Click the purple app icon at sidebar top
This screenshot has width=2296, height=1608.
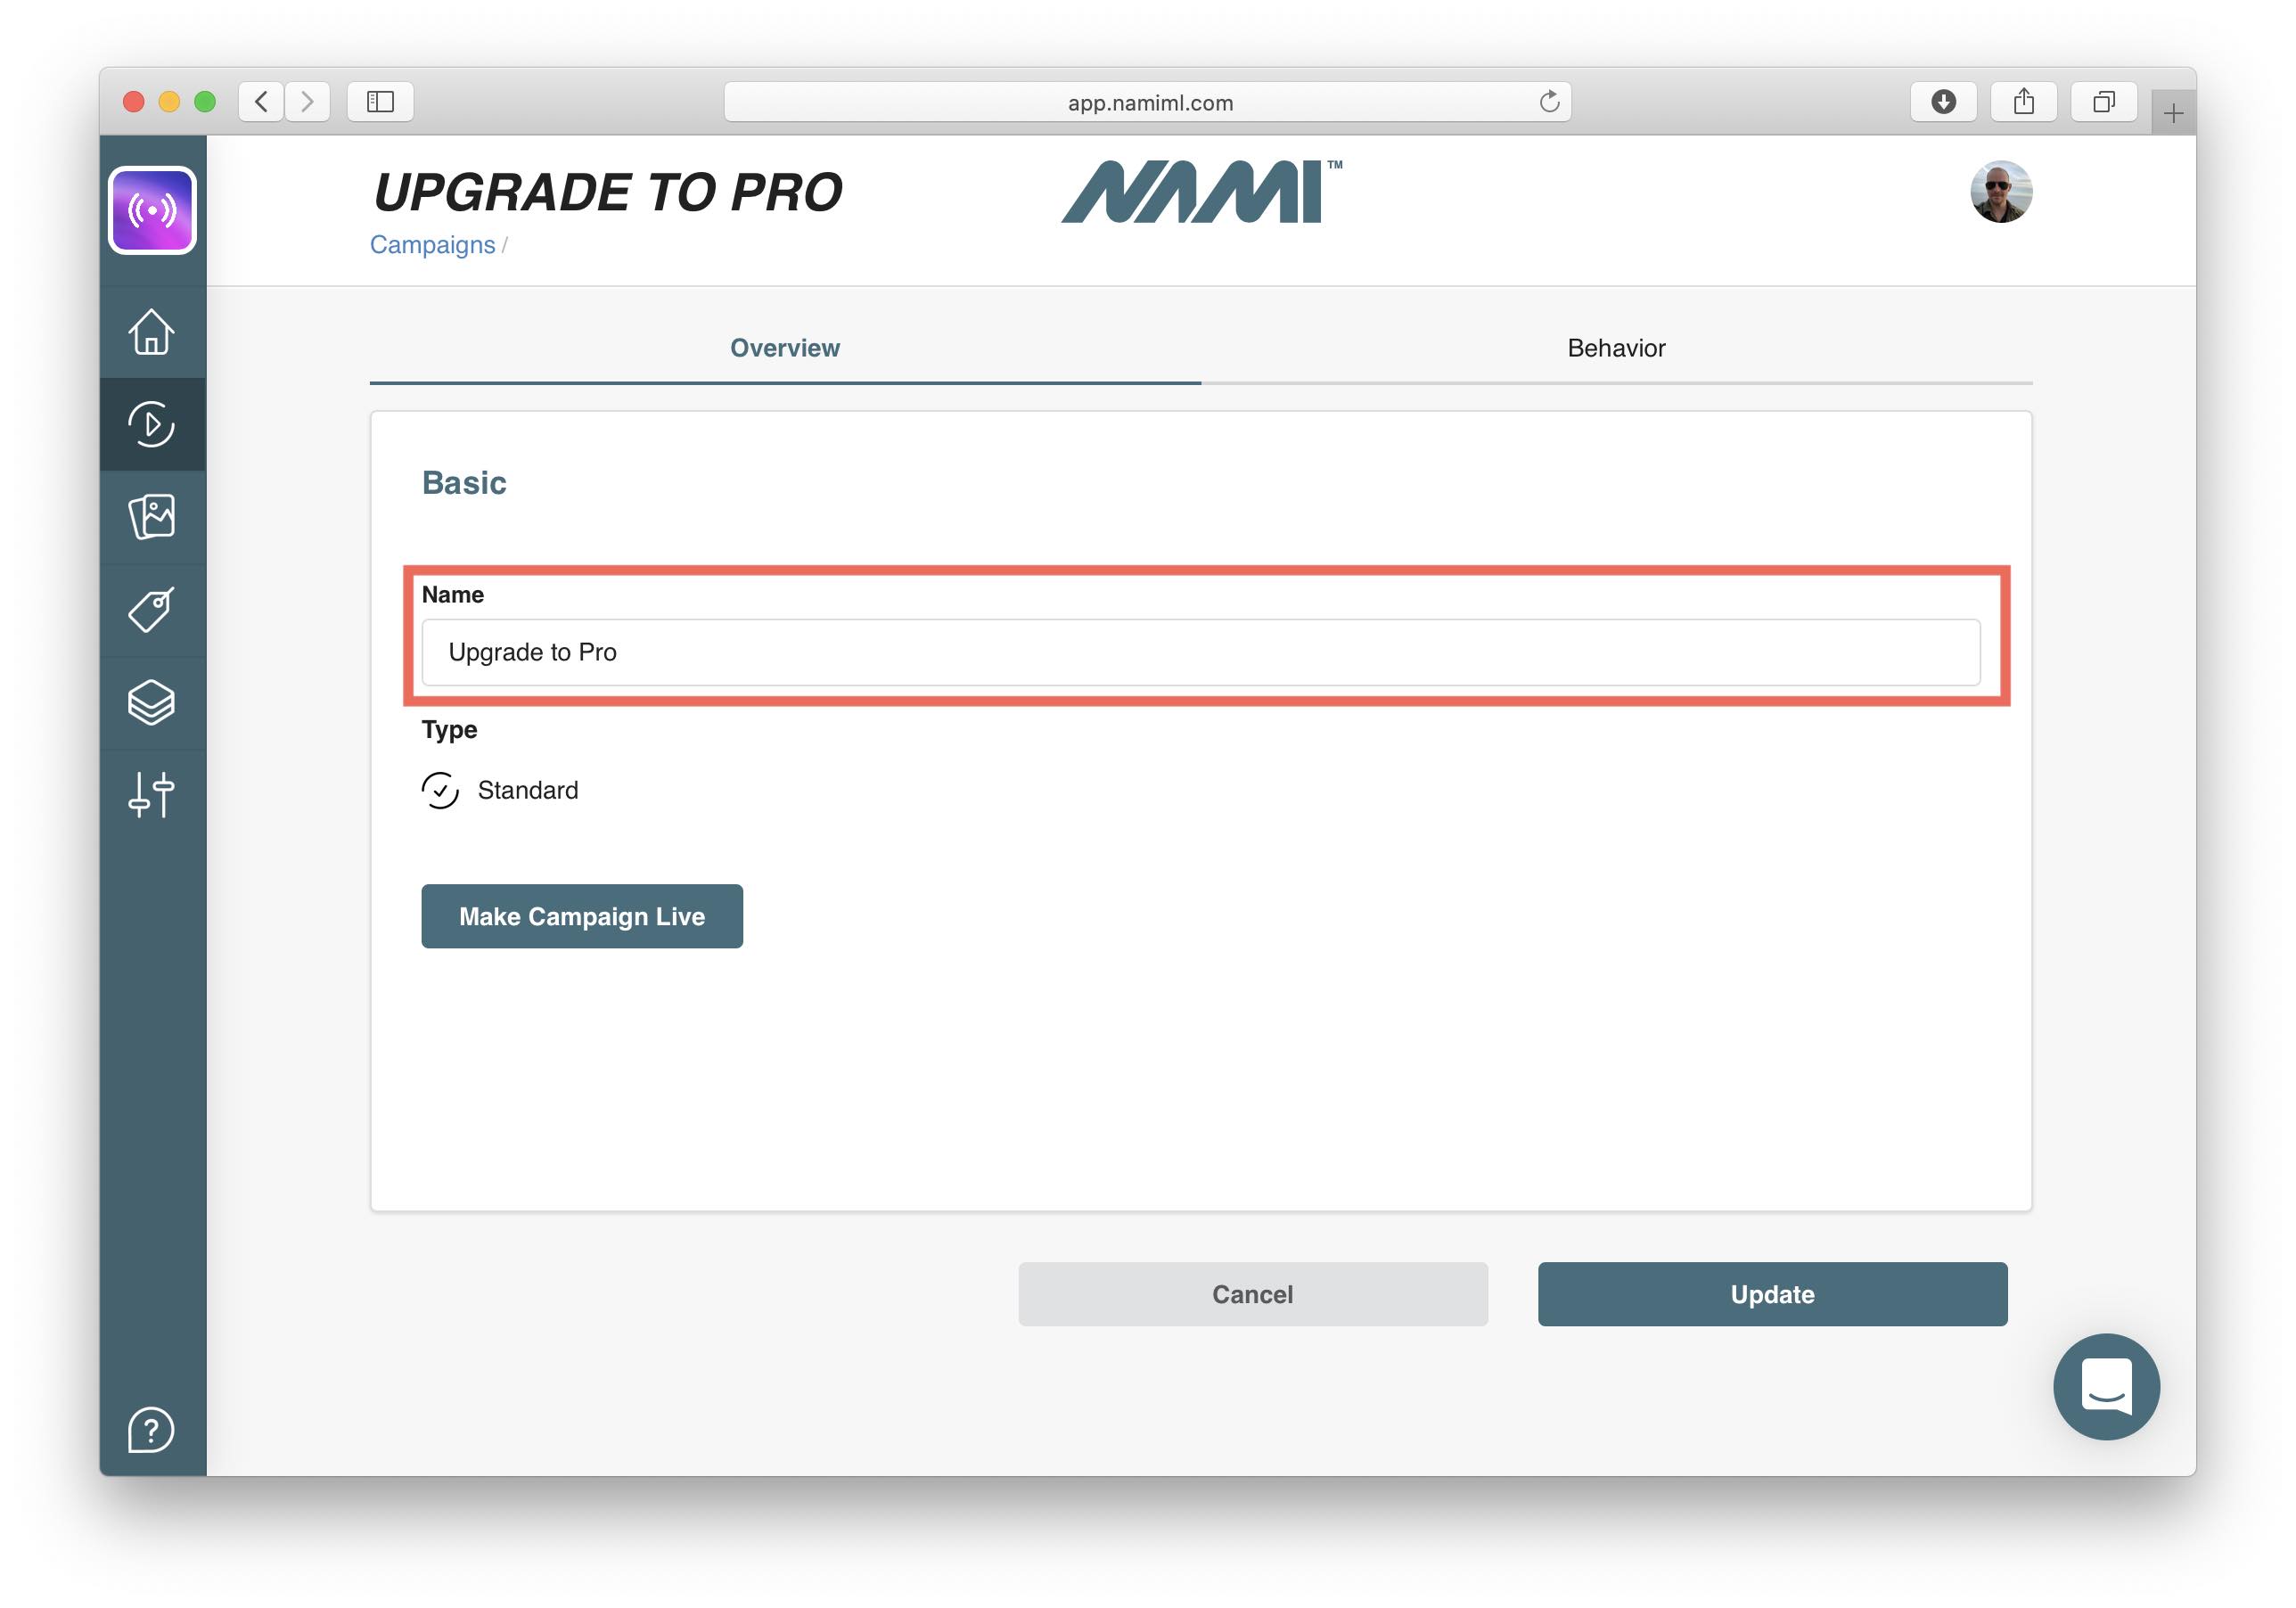152,210
